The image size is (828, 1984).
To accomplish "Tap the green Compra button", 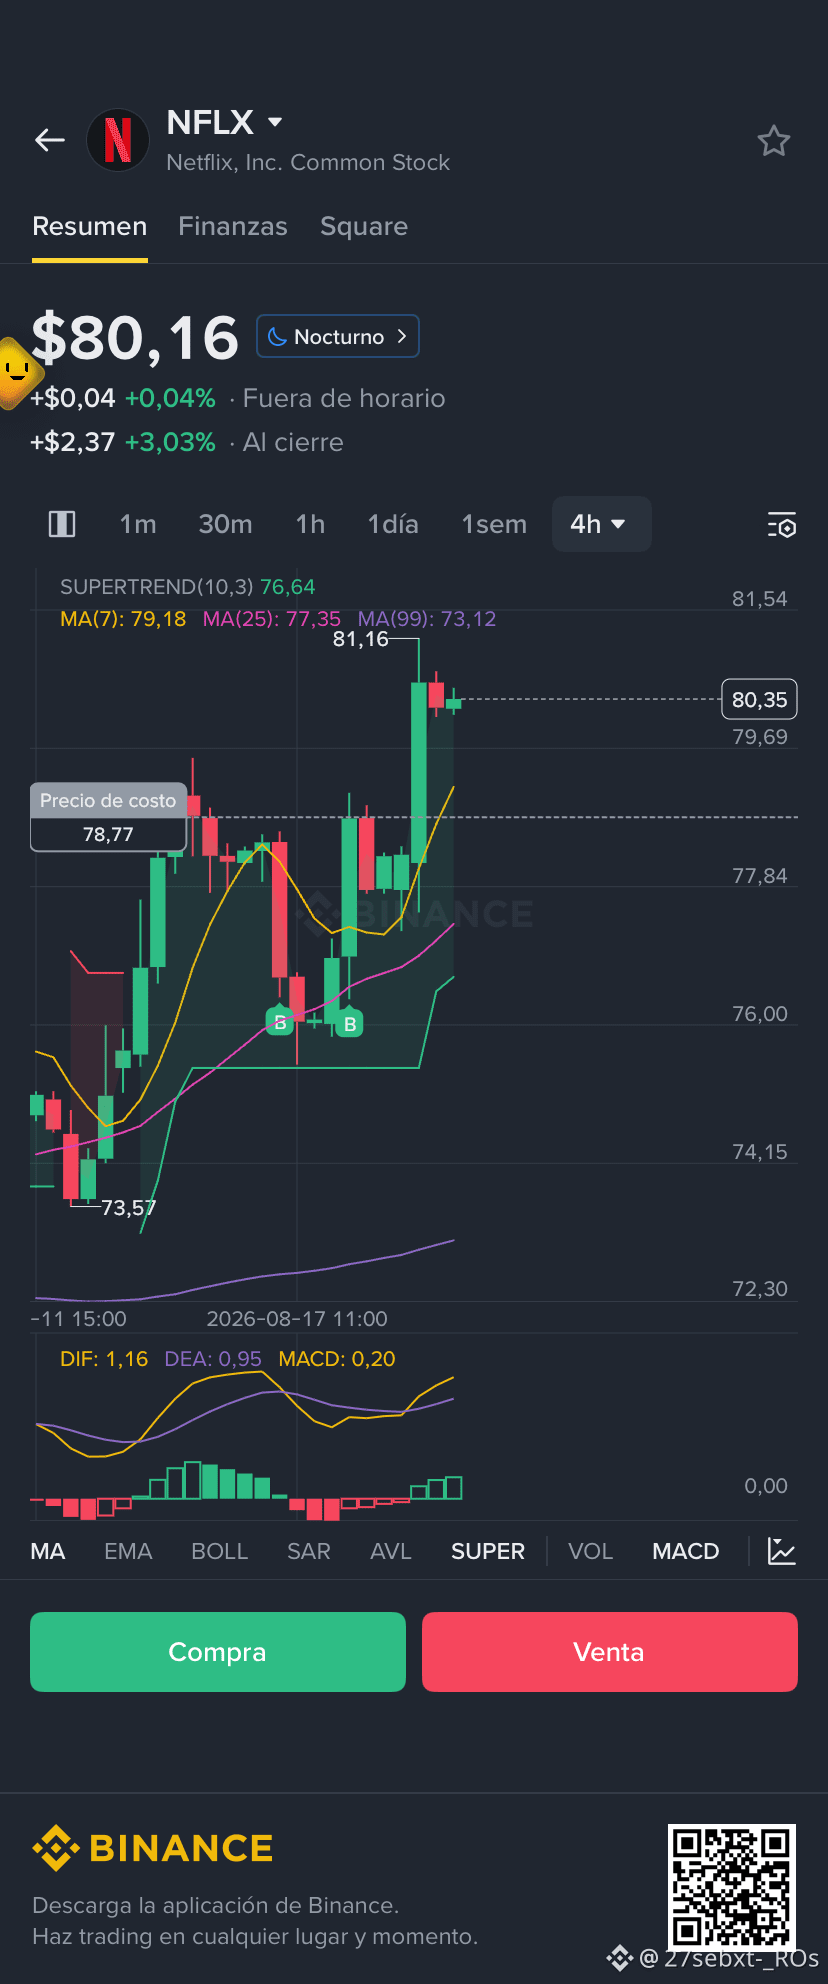I will pyautogui.click(x=218, y=1652).
